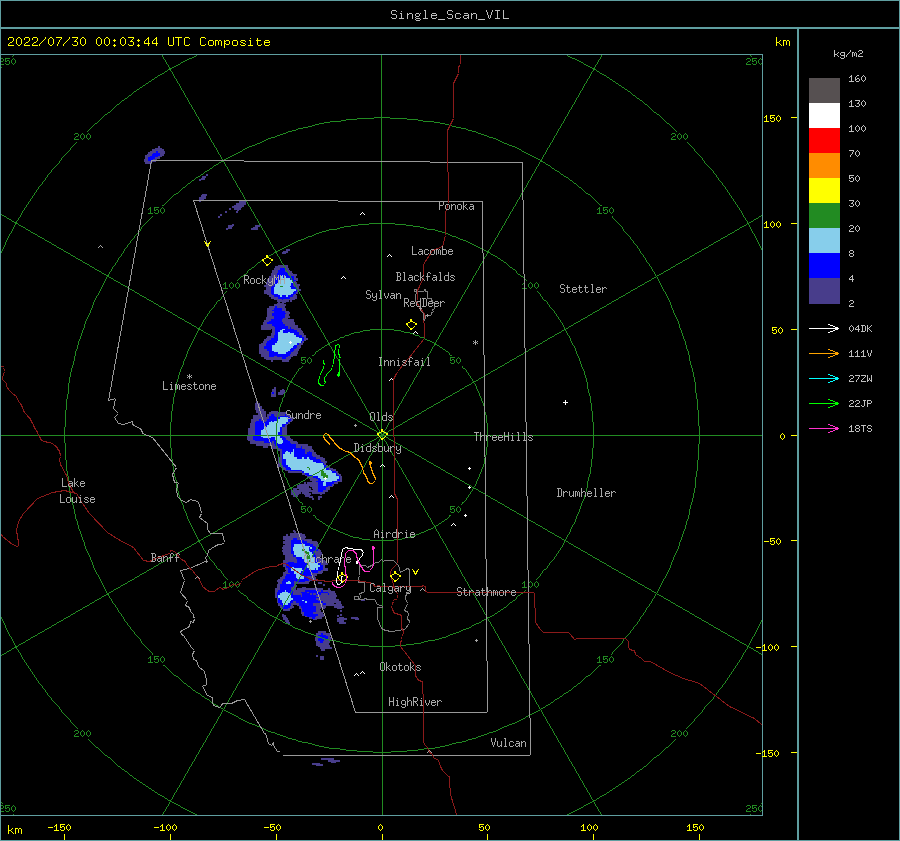
Task: Click the red 70-100 legend swatch
Action: pos(824,141)
